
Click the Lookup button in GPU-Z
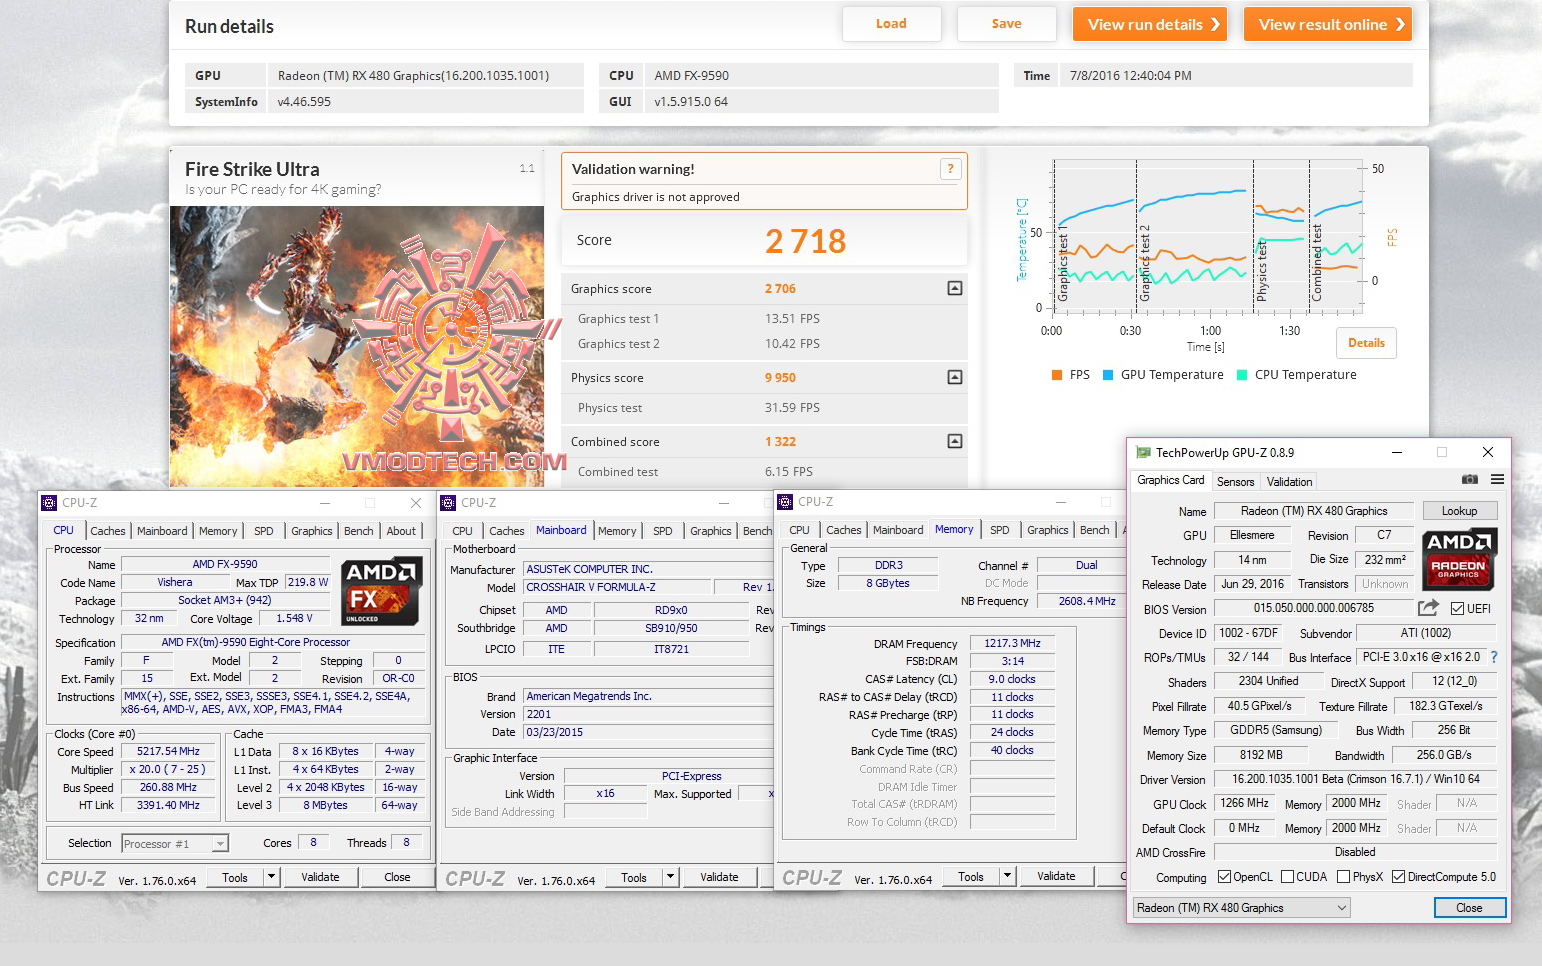pos(1459,511)
